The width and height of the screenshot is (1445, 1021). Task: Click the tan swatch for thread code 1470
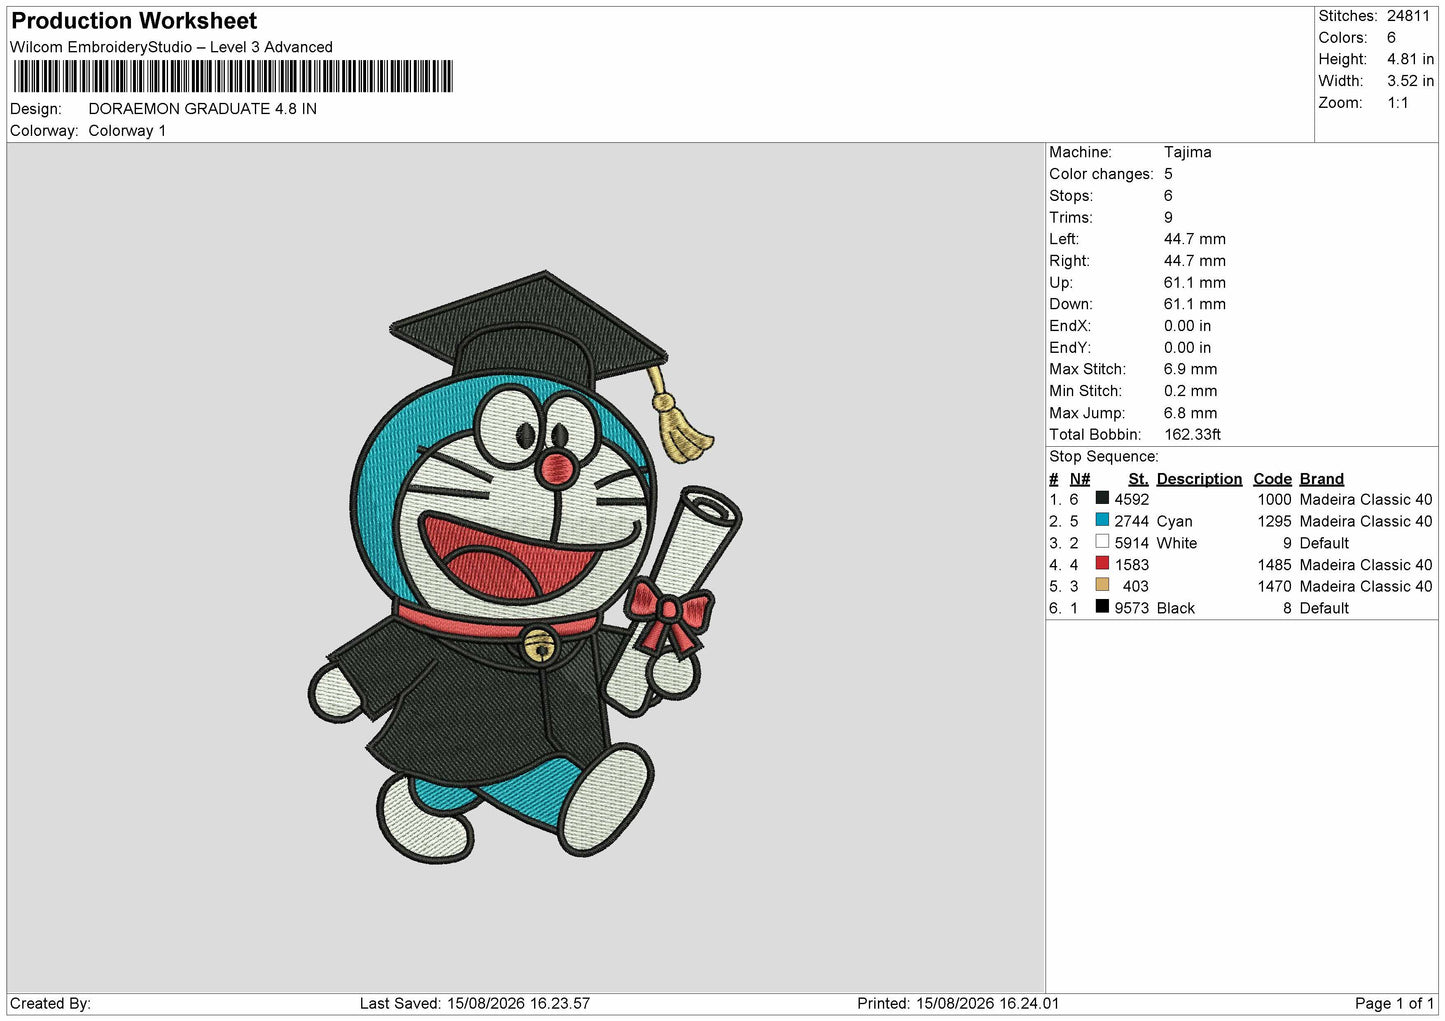coord(1102,585)
